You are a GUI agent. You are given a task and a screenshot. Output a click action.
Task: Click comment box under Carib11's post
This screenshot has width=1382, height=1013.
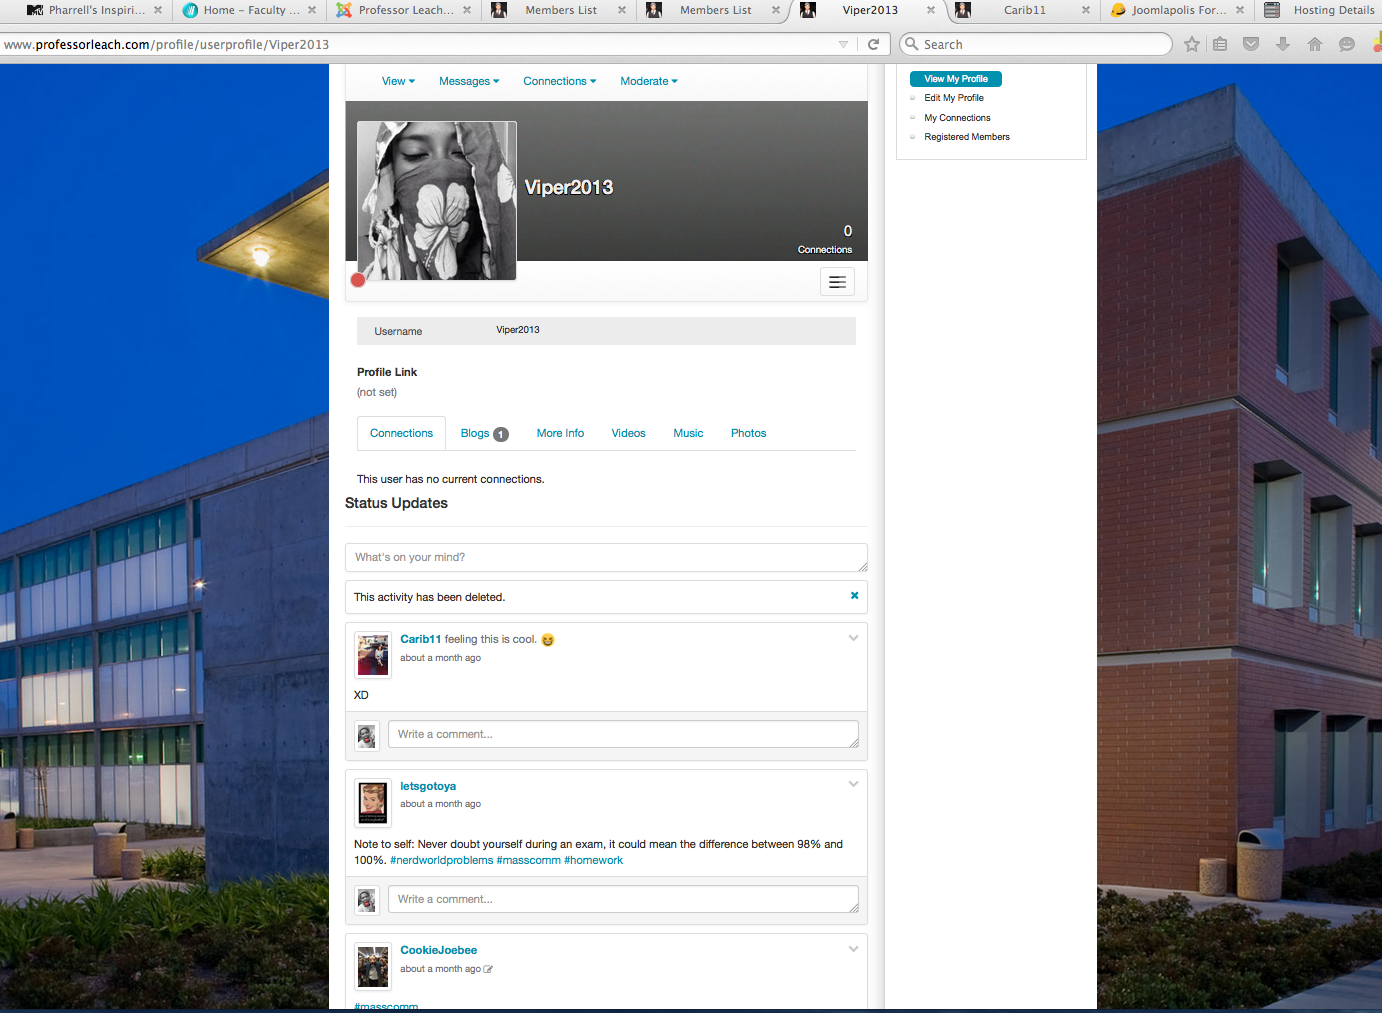[623, 734]
